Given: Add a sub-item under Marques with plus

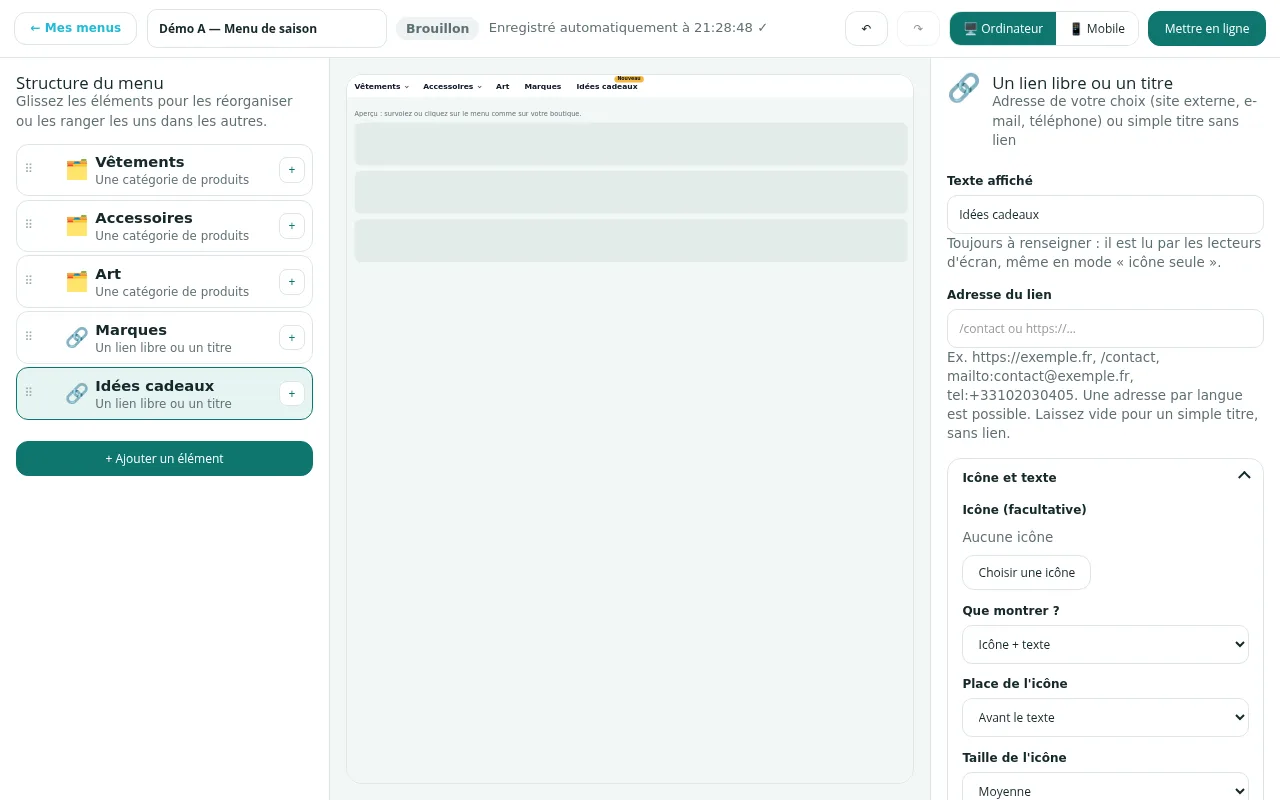Looking at the screenshot, I should (x=292, y=338).
